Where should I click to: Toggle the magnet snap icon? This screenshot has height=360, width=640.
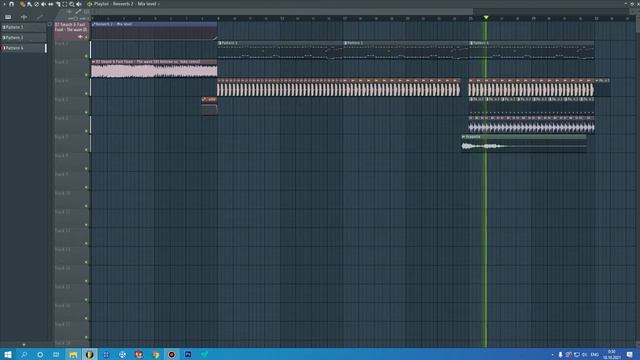[x=11, y=4]
